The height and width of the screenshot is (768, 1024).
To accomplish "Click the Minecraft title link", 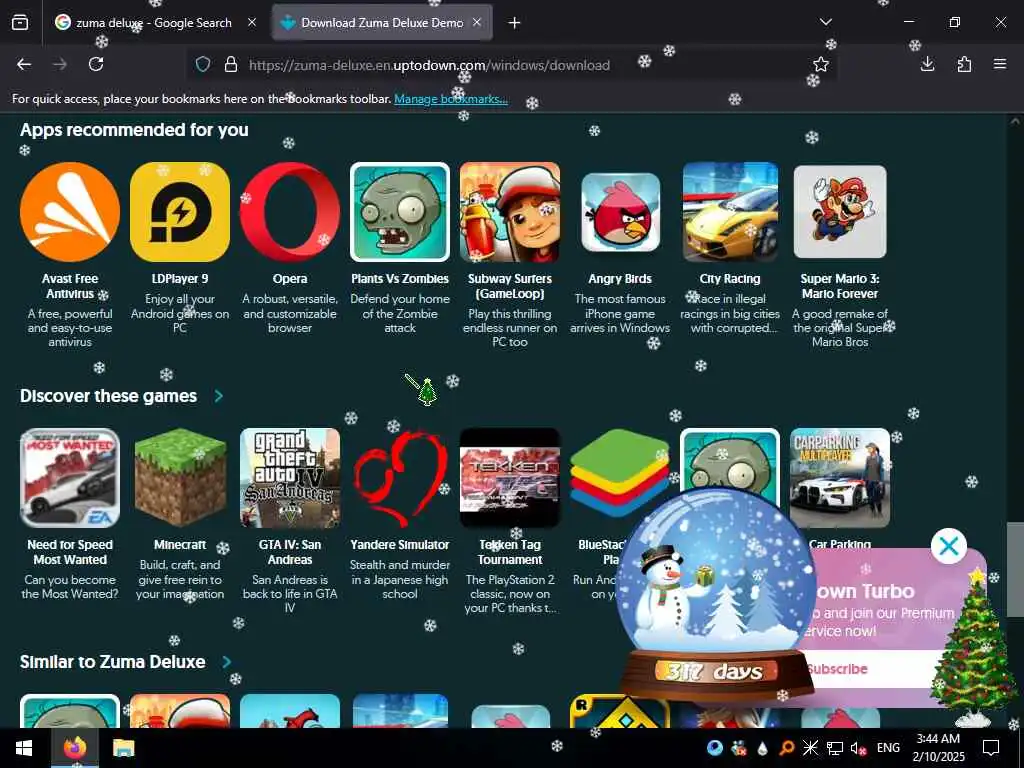I will point(180,545).
